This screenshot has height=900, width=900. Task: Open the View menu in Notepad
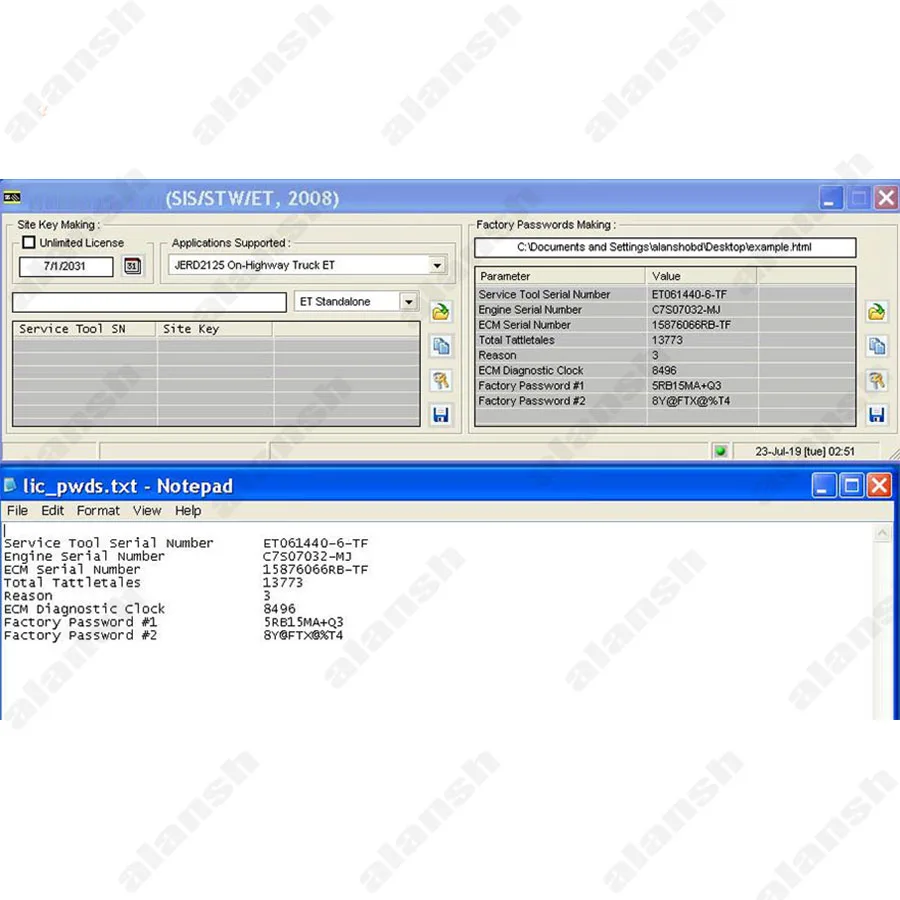pos(147,511)
